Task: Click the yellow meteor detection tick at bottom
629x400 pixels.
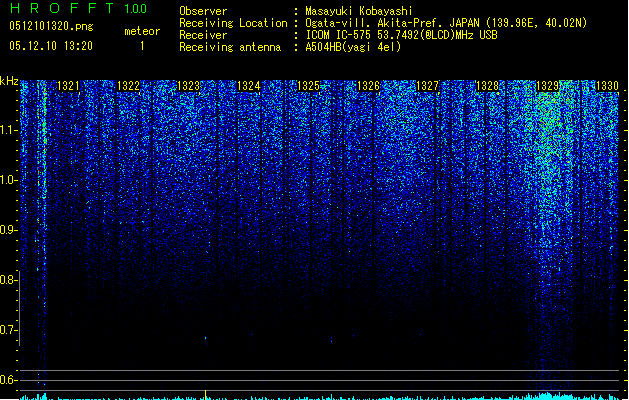Action: pyautogui.click(x=205, y=394)
